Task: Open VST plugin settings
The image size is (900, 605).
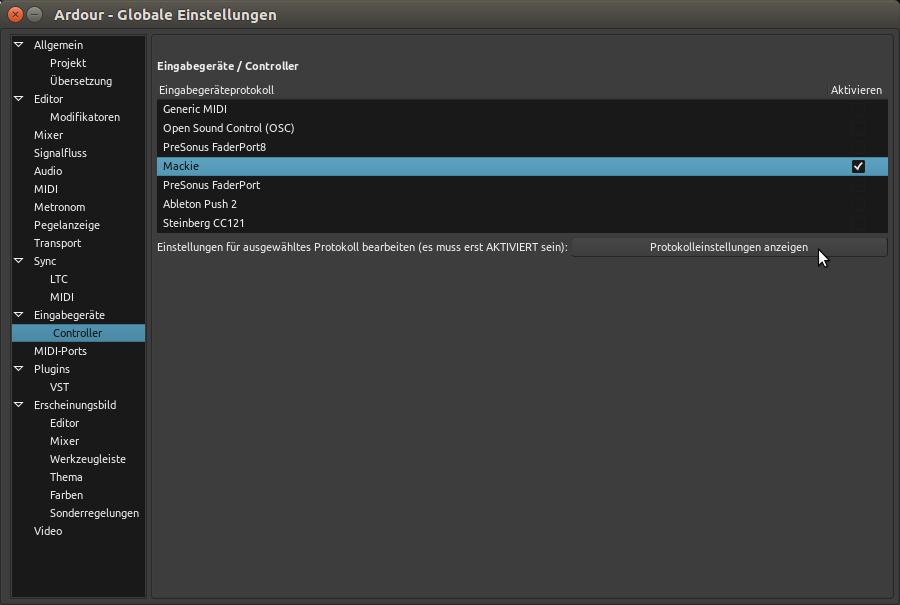Action: tap(59, 387)
